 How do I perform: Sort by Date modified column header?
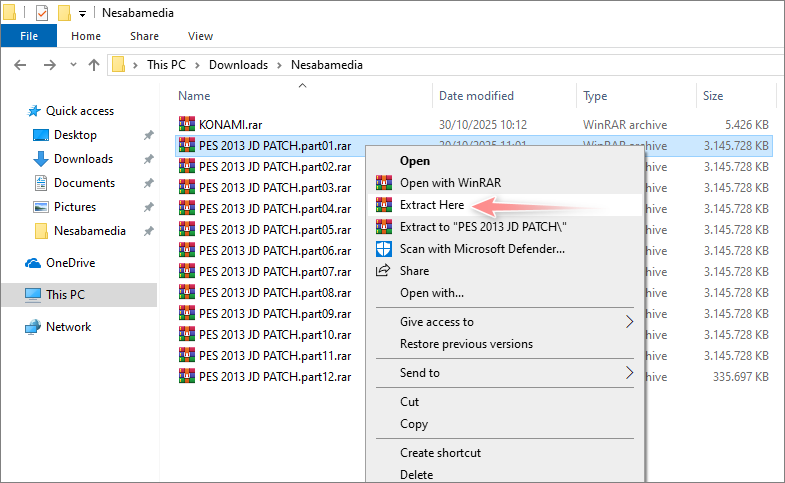coord(476,96)
